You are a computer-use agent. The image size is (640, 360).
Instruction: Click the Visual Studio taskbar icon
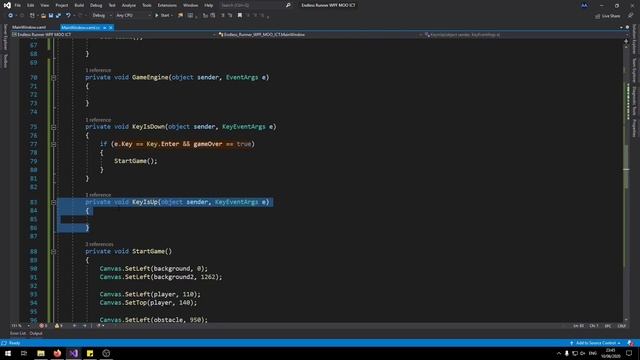click(73, 353)
